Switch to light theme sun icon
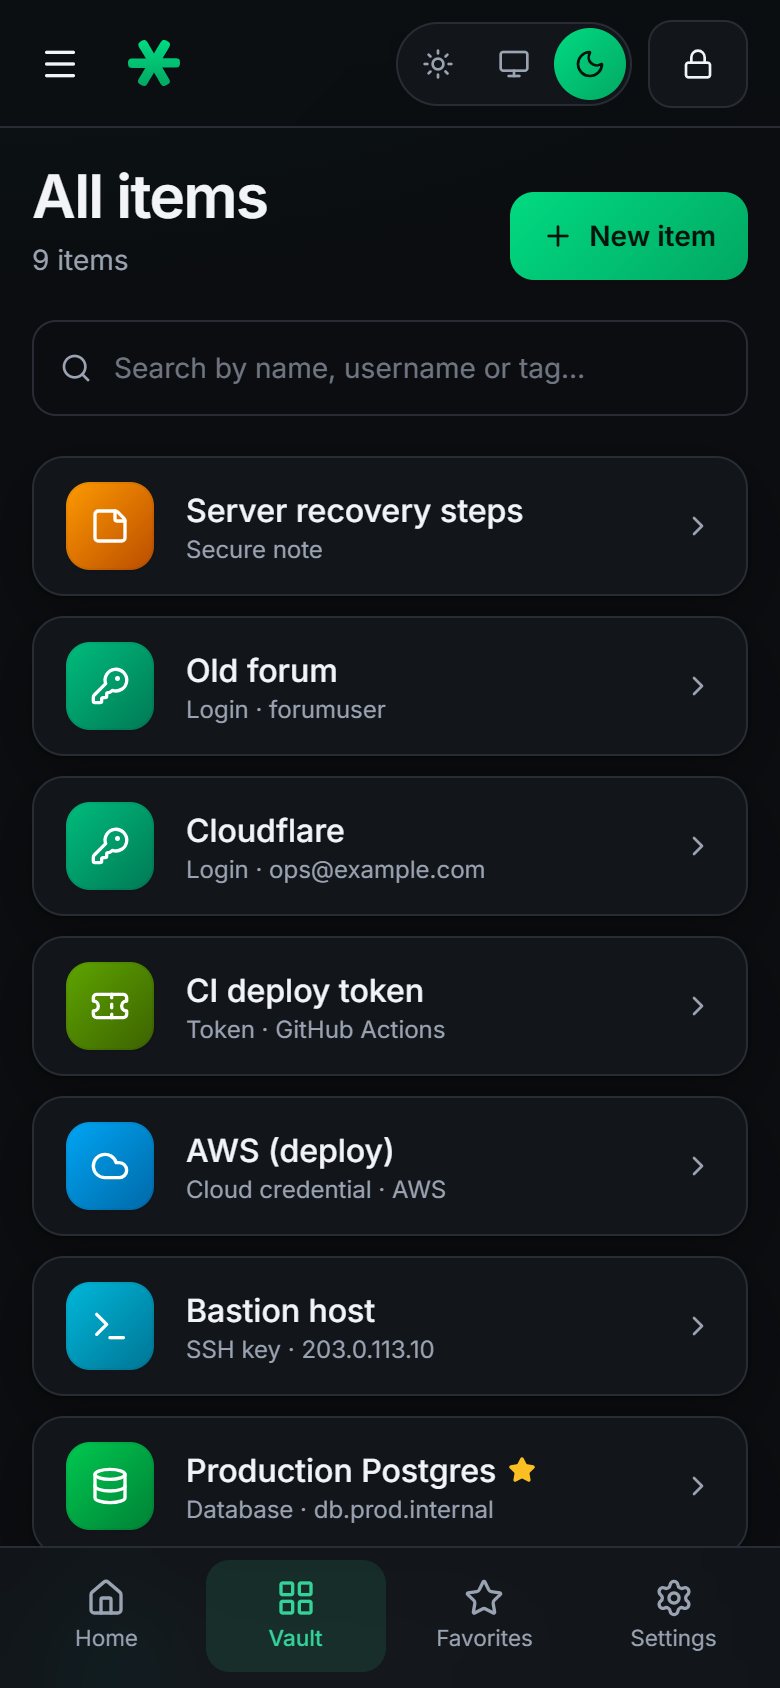This screenshot has height=1688, width=780. click(x=438, y=64)
